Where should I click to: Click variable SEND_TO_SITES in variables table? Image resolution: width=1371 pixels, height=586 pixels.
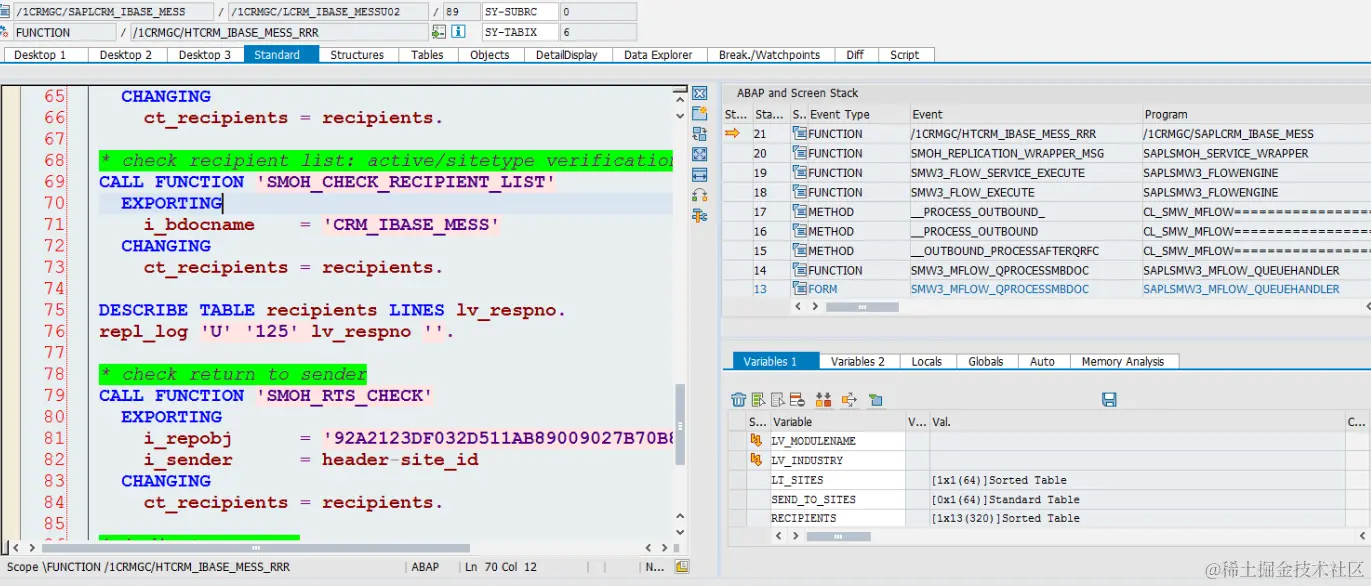point(813,499)
